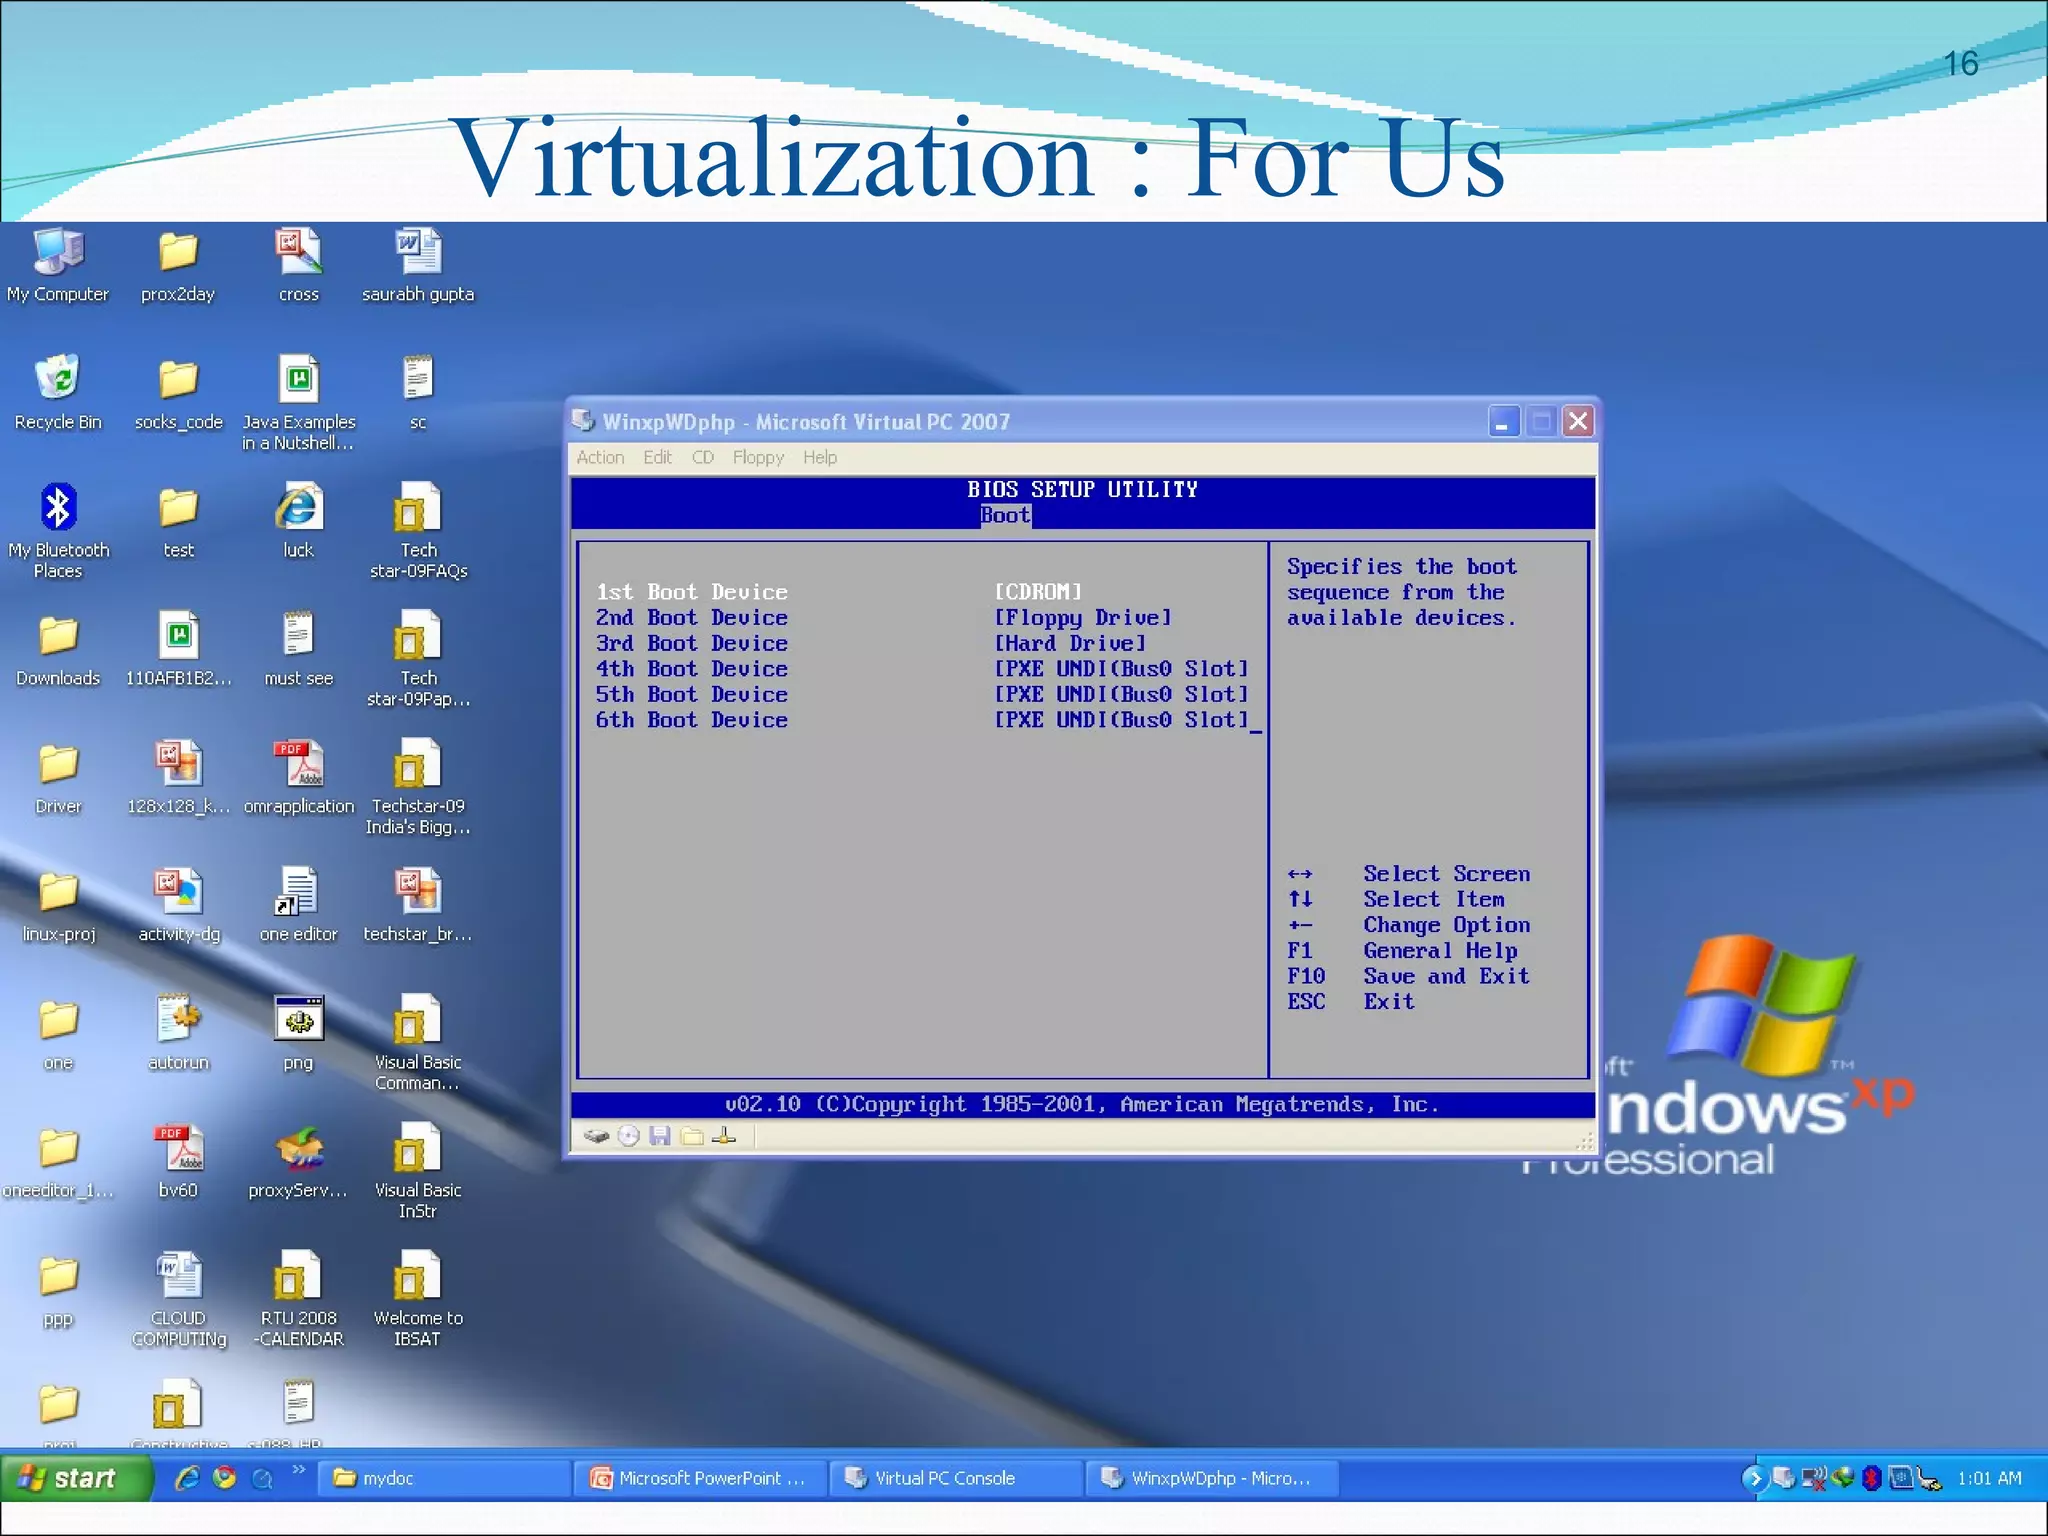Open Help menu in Virtual PC
The height and width of the screenshot is (1536, 2048).
(x=820, y=457)
